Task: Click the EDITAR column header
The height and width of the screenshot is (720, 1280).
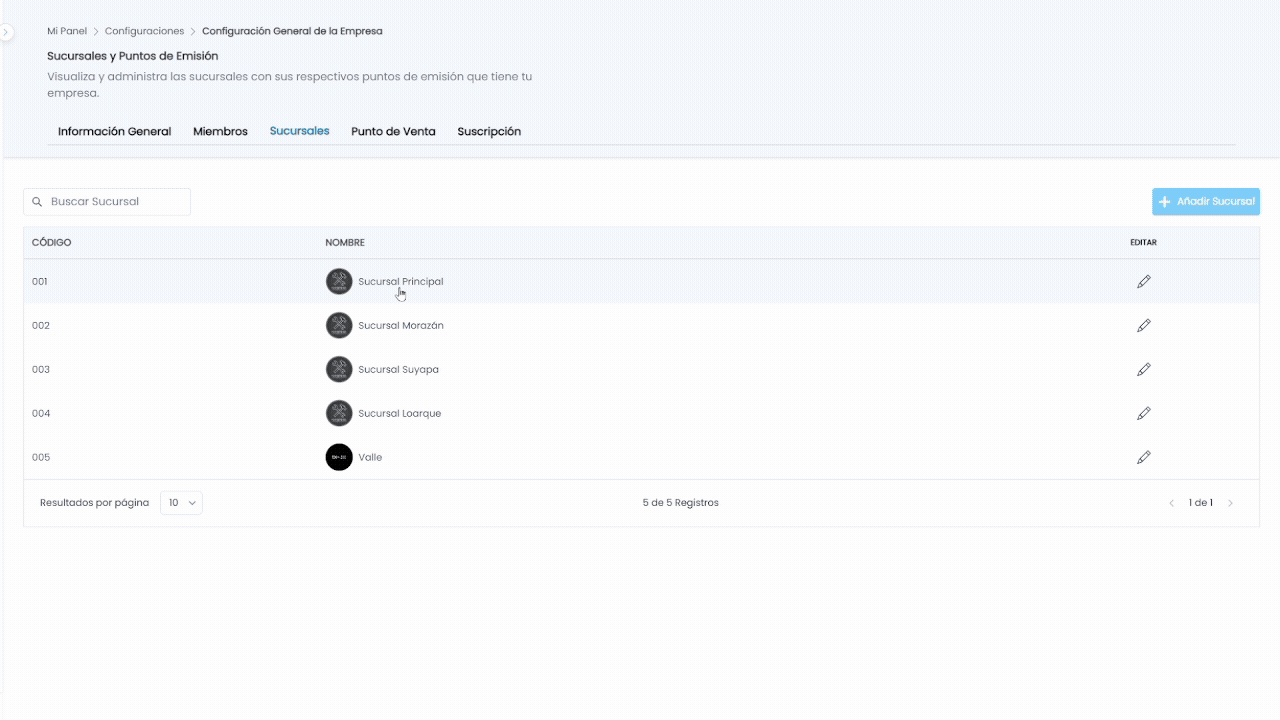Action: tap(1143, 243)
